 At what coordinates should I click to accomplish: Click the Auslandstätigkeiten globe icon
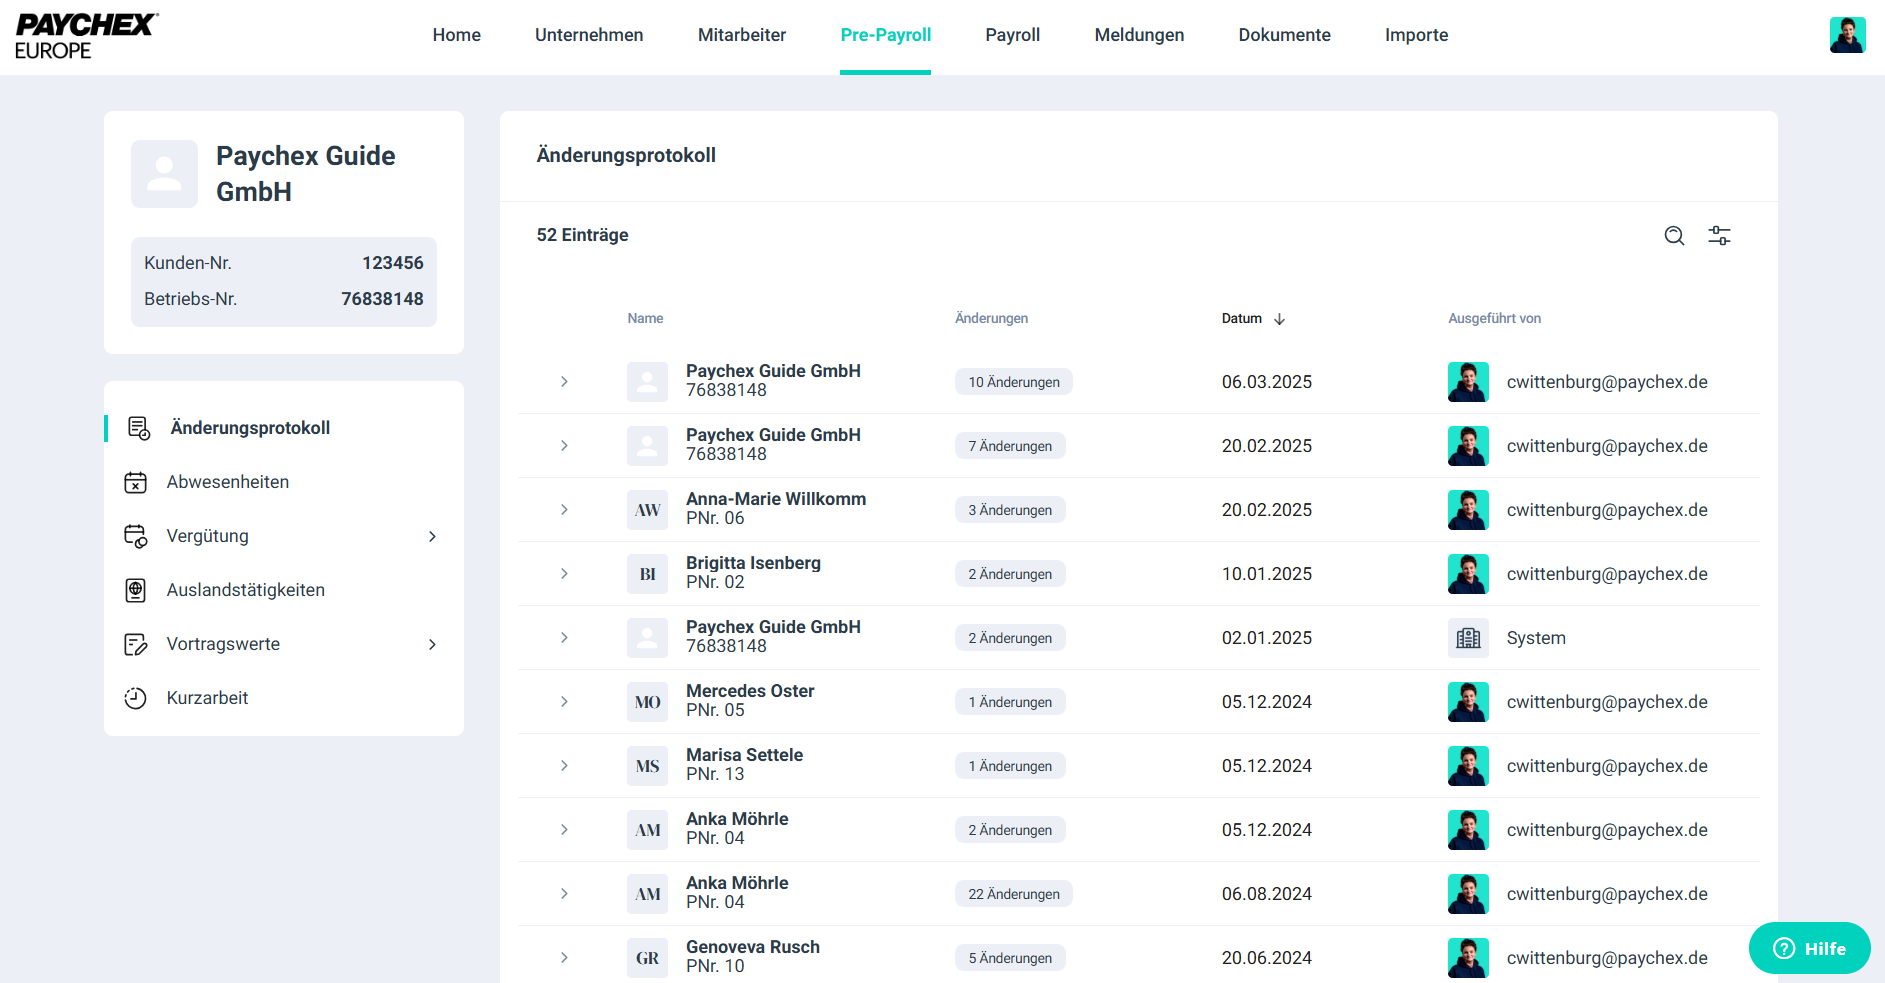click(136, 590)
